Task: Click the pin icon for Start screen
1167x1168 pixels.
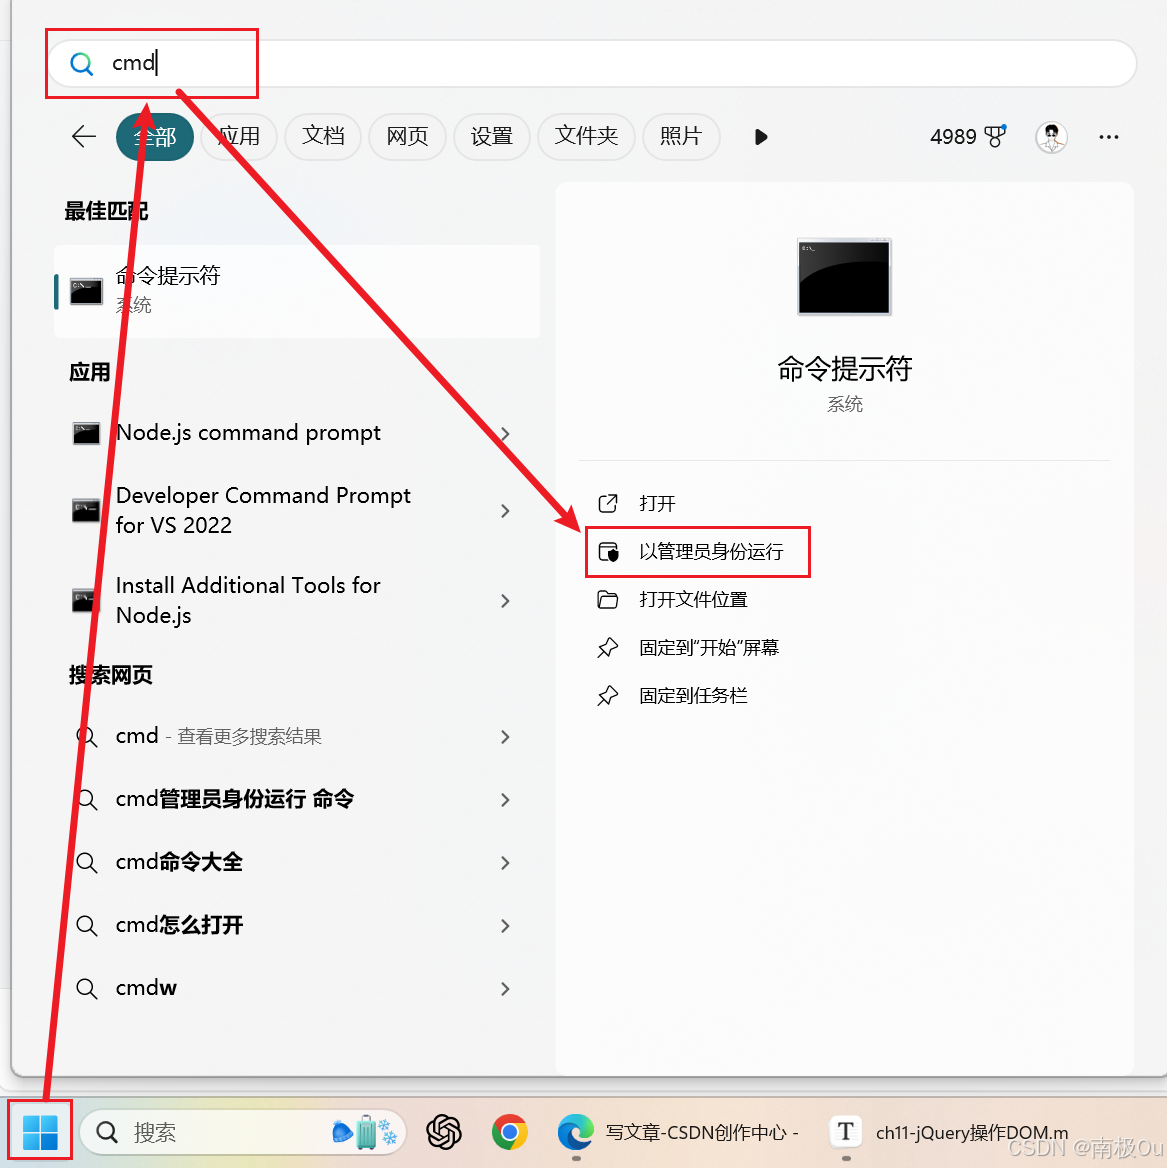Action: pos(608,648)
